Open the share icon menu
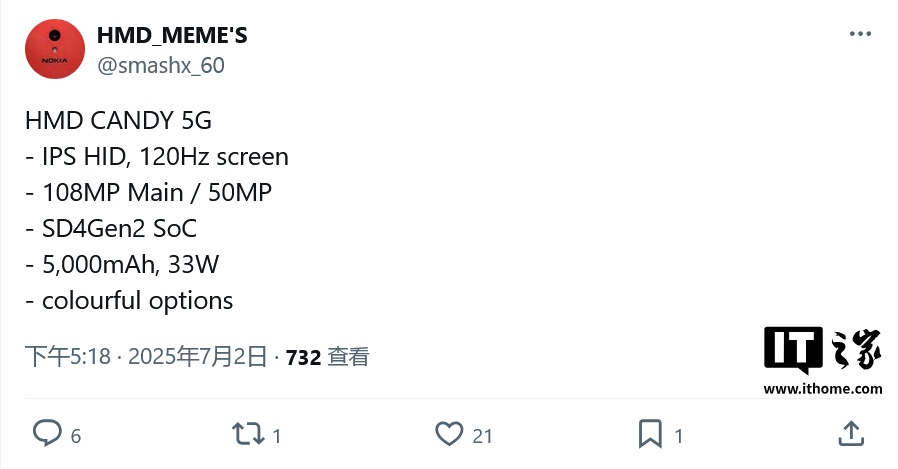Viewport: 898px width, 469px height. click(850, 433)
